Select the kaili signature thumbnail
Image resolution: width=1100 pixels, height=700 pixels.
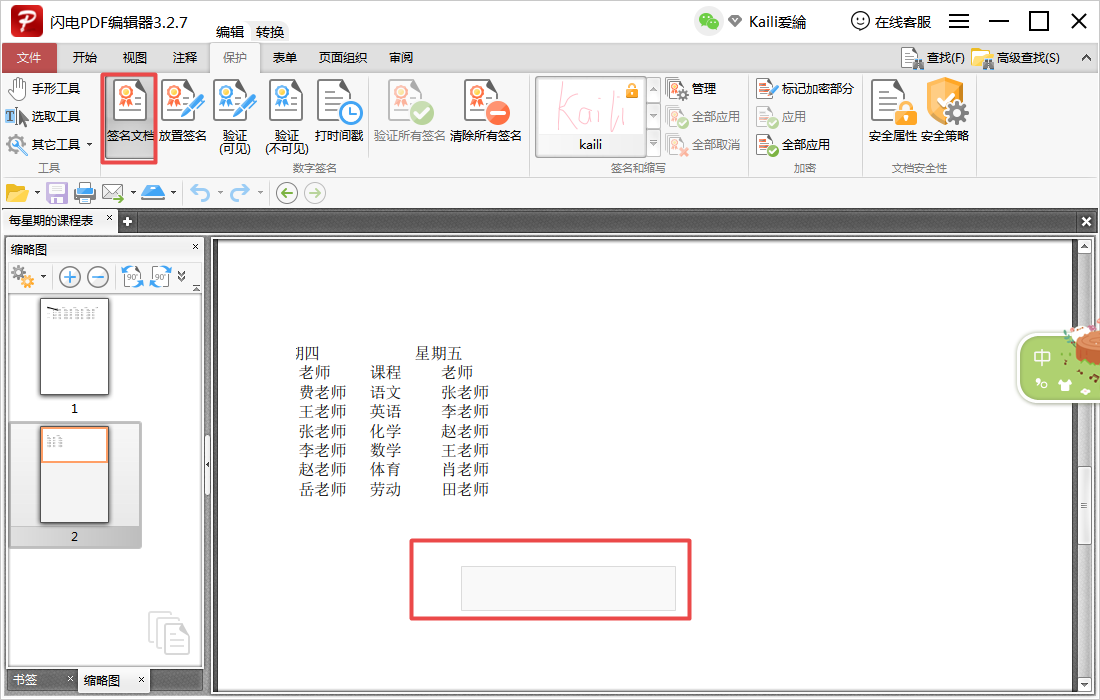coord(590,116)
